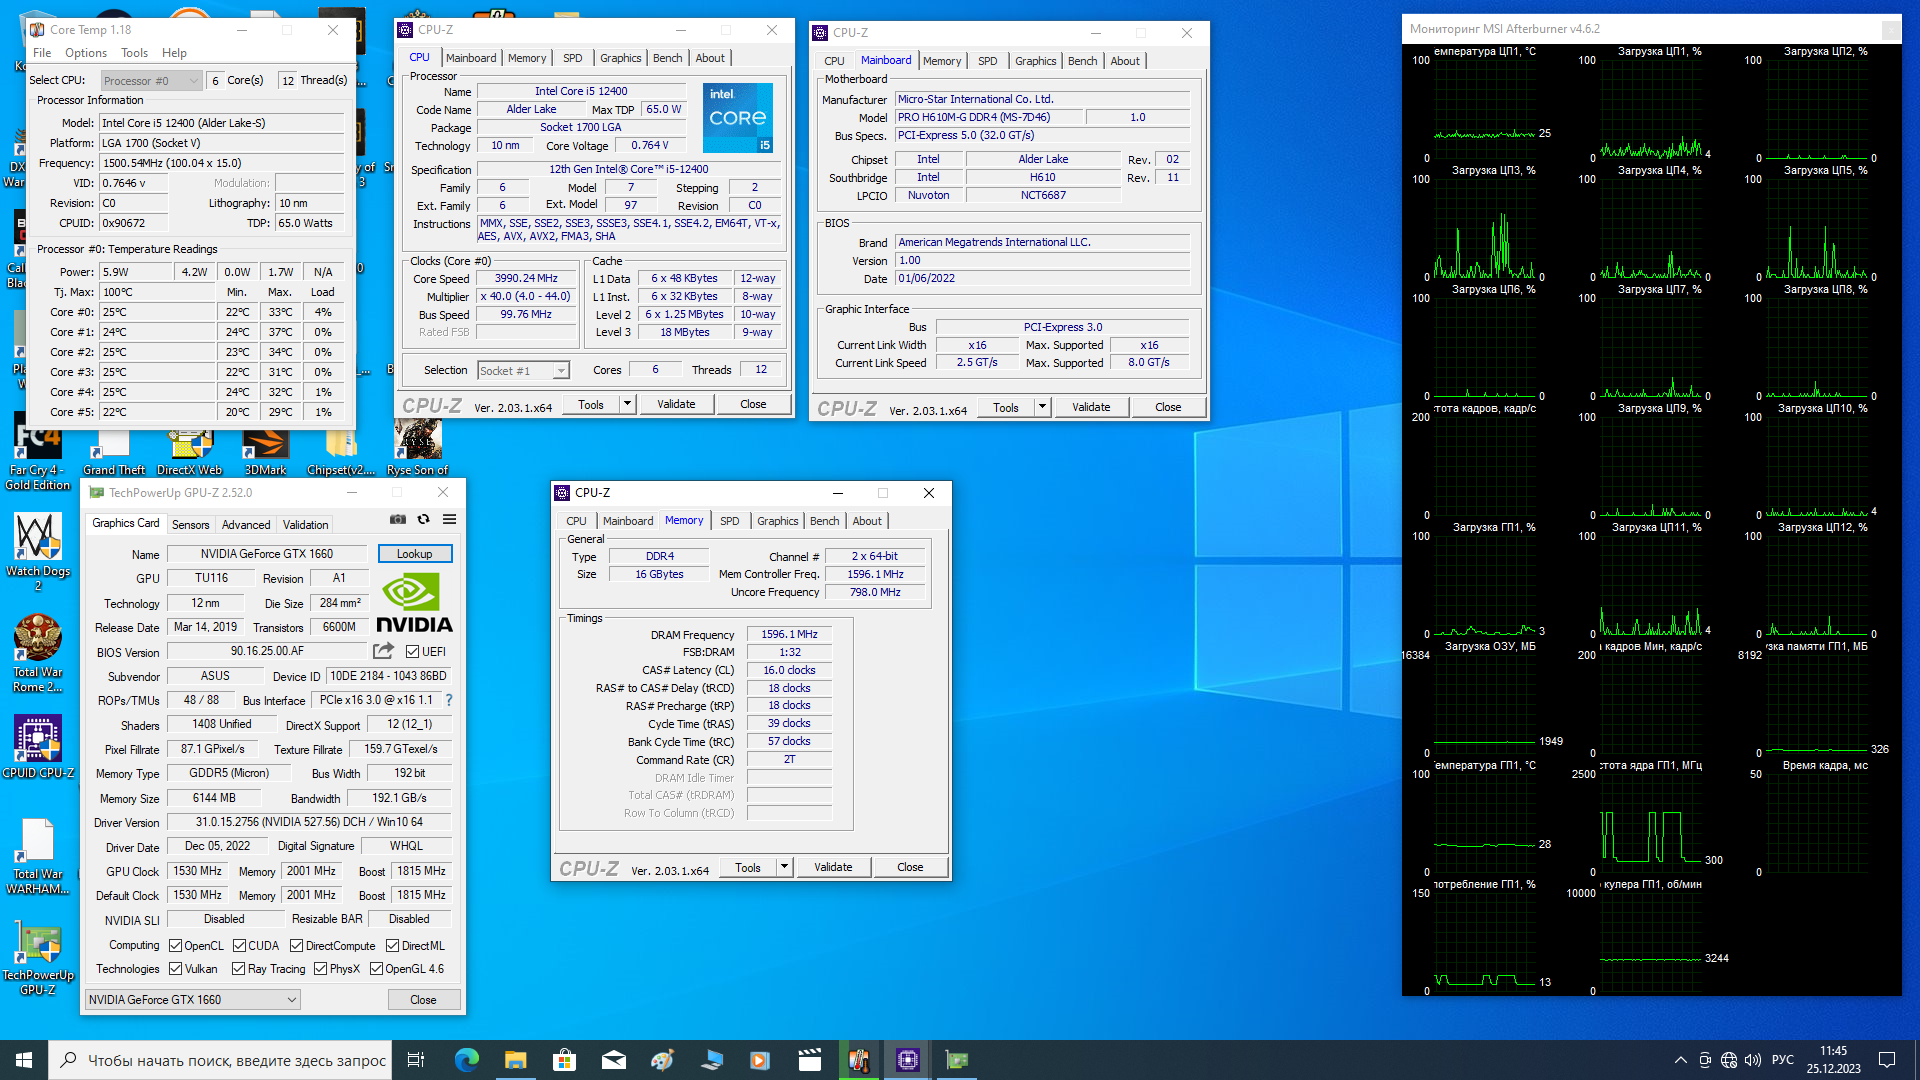Image resolution: width=1920 pixels, height=1080 pixels.
Task: Click Microsoft Edge in the taskbar
Action: click(x=466, y=1060)
